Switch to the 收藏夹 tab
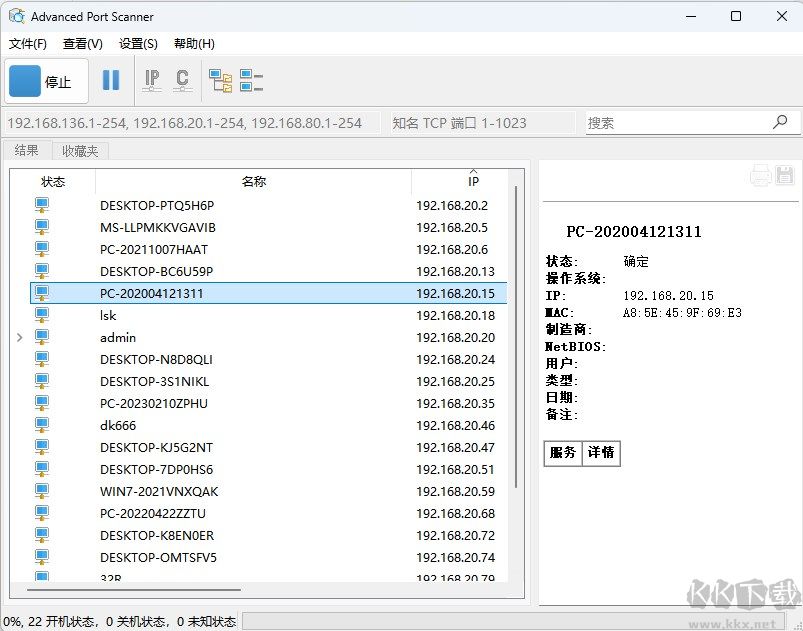The width and height of the screenshot is (803, 631). (79, 151)
